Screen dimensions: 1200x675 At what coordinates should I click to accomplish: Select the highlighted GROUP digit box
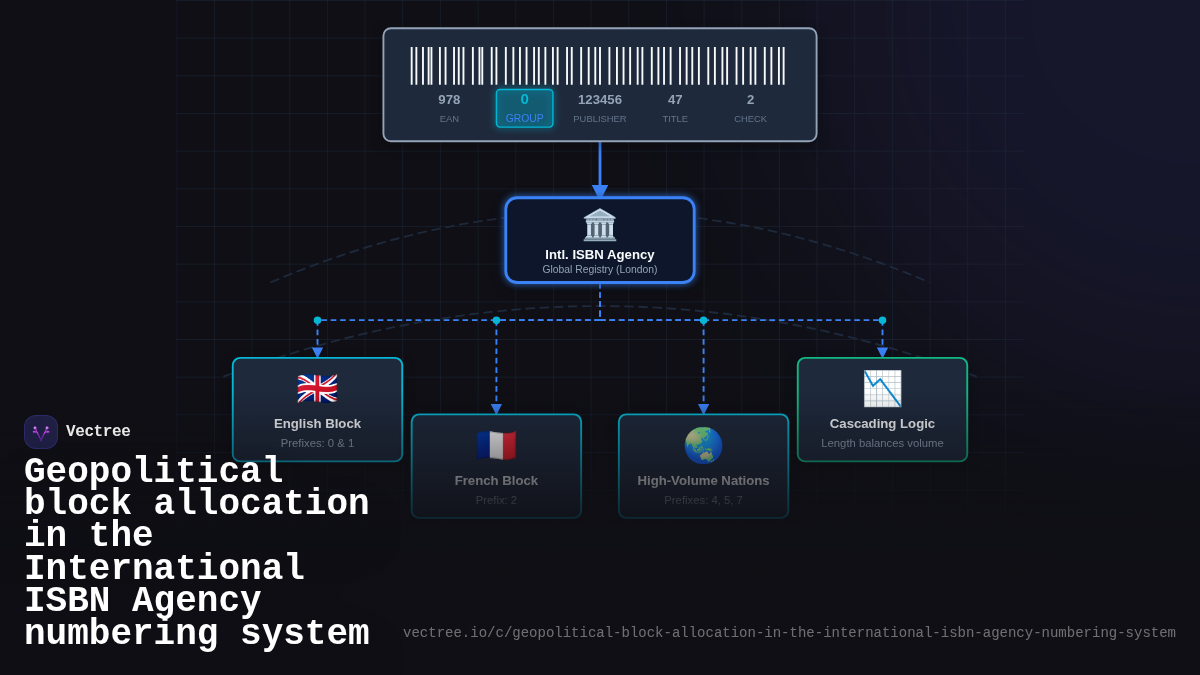[x=524, y=108]
